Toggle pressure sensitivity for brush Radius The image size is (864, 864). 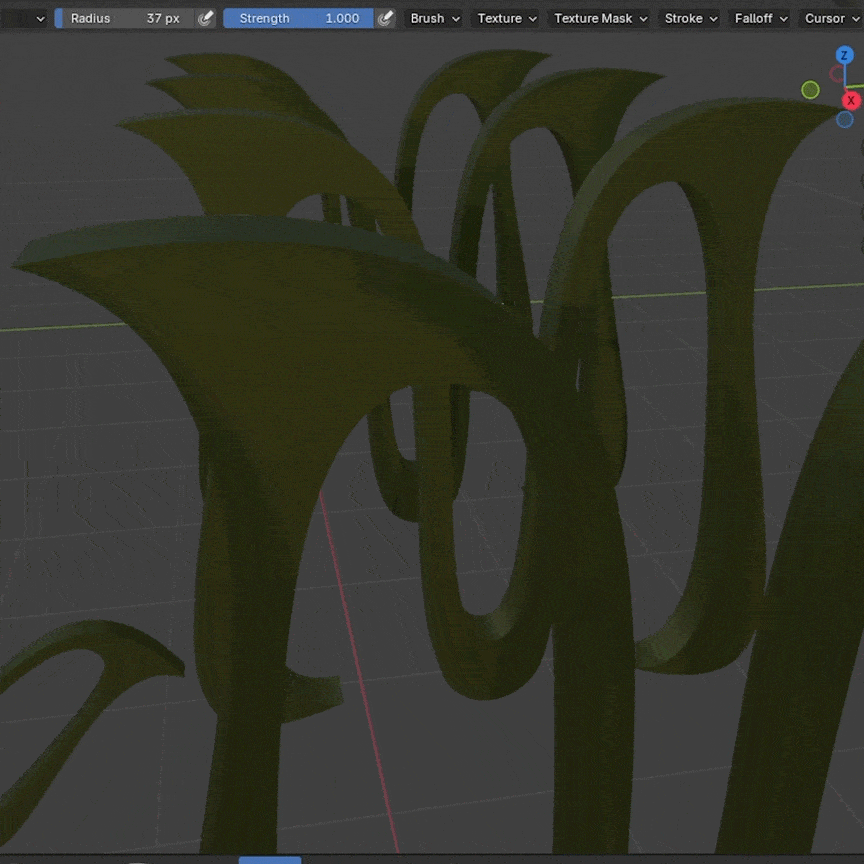[205, 18]
